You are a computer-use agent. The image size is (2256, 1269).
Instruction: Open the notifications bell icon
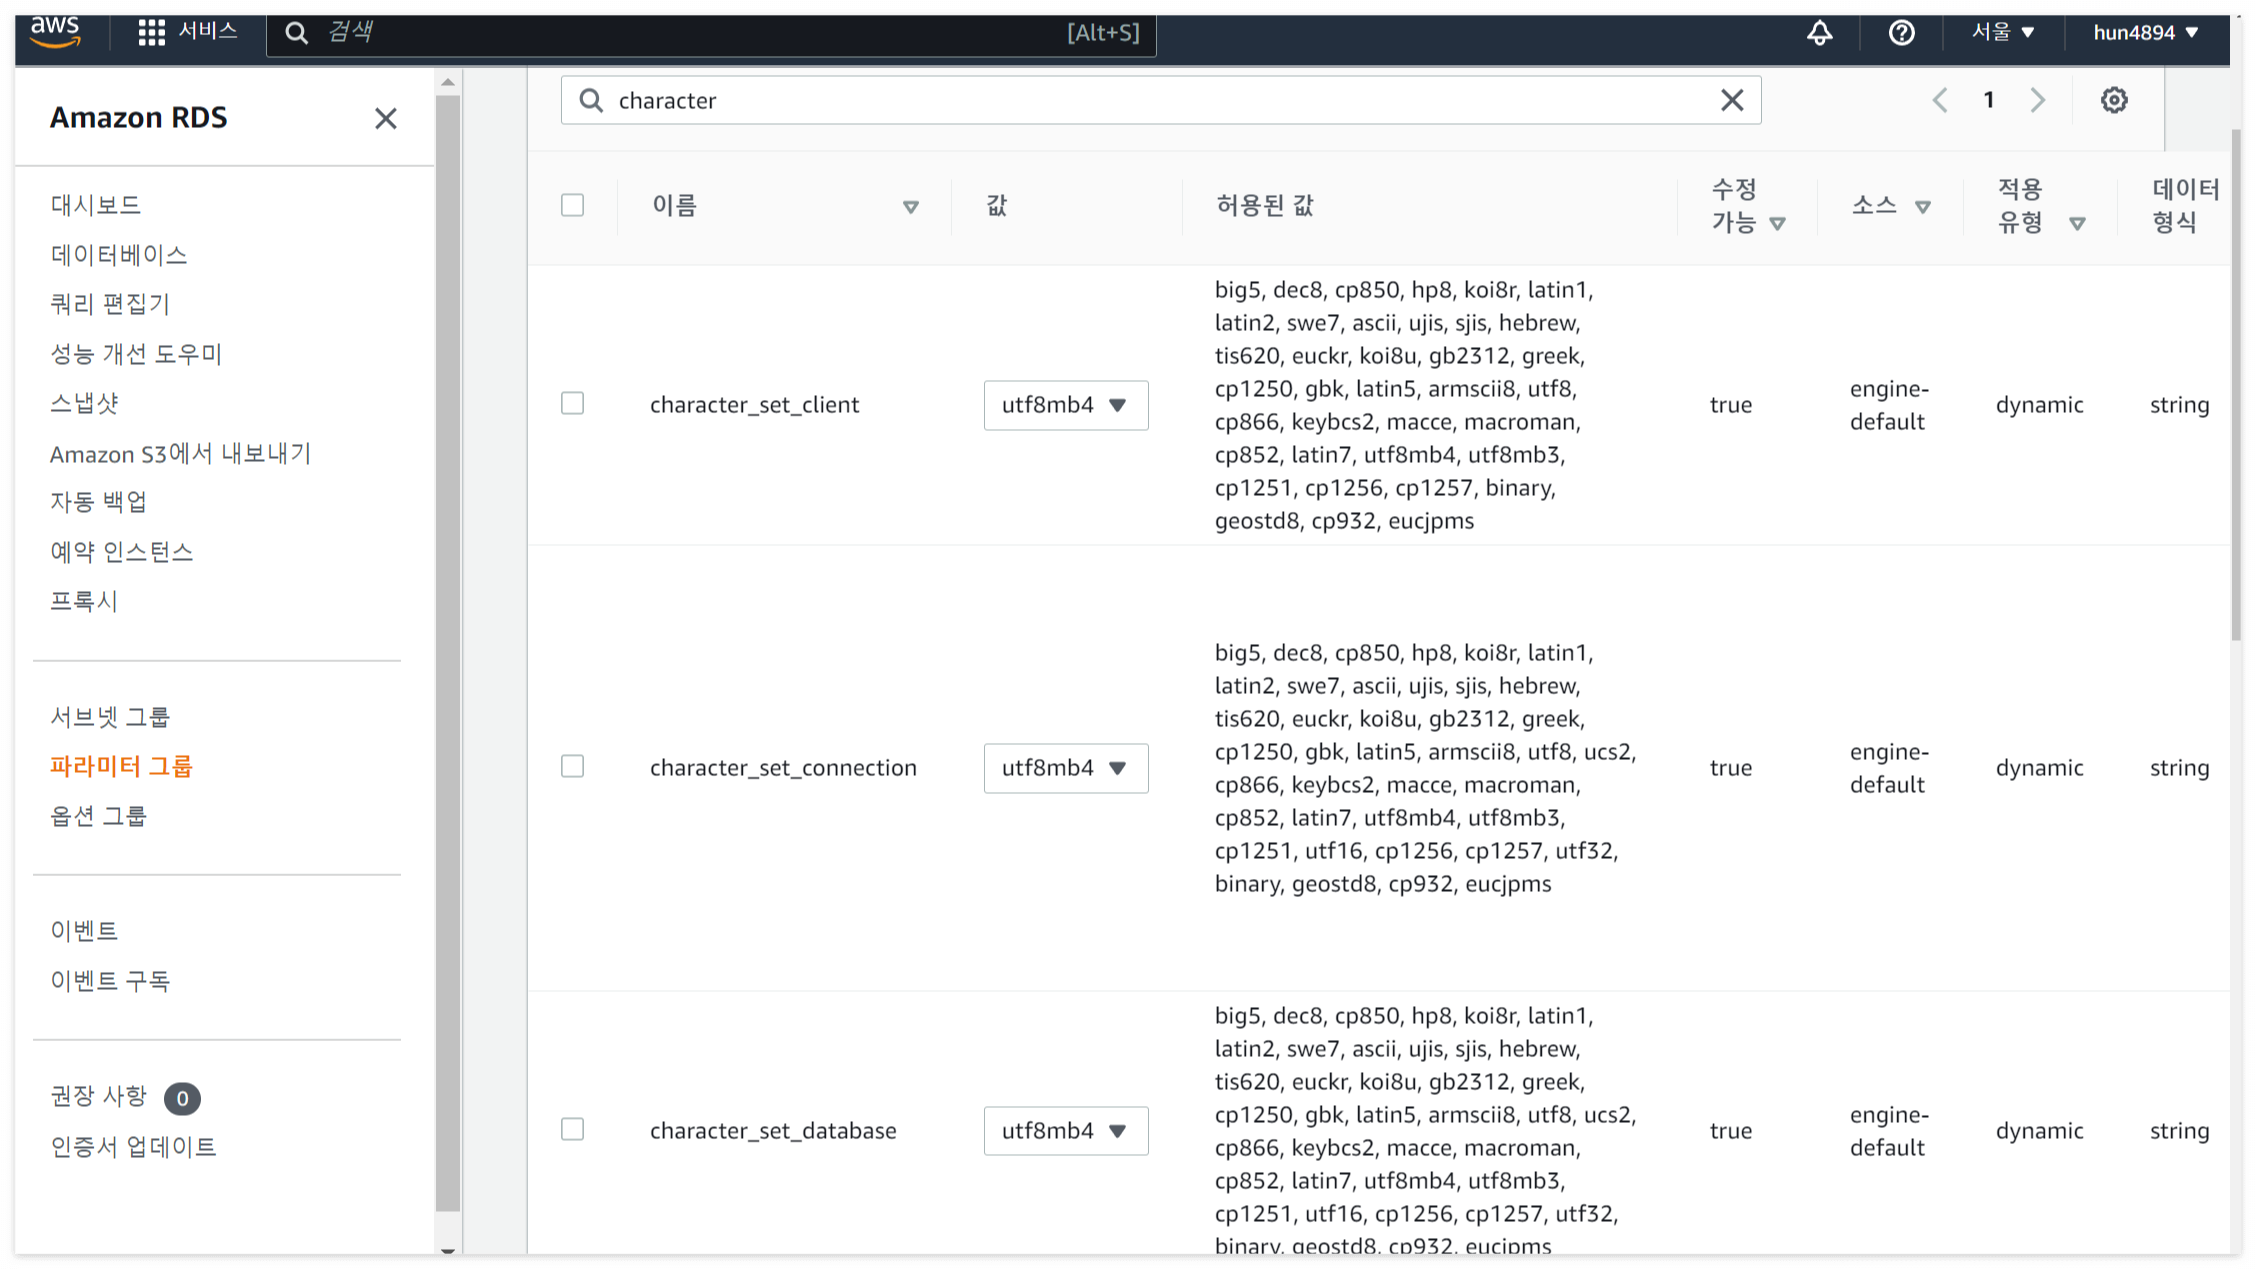pos(1819,33)
